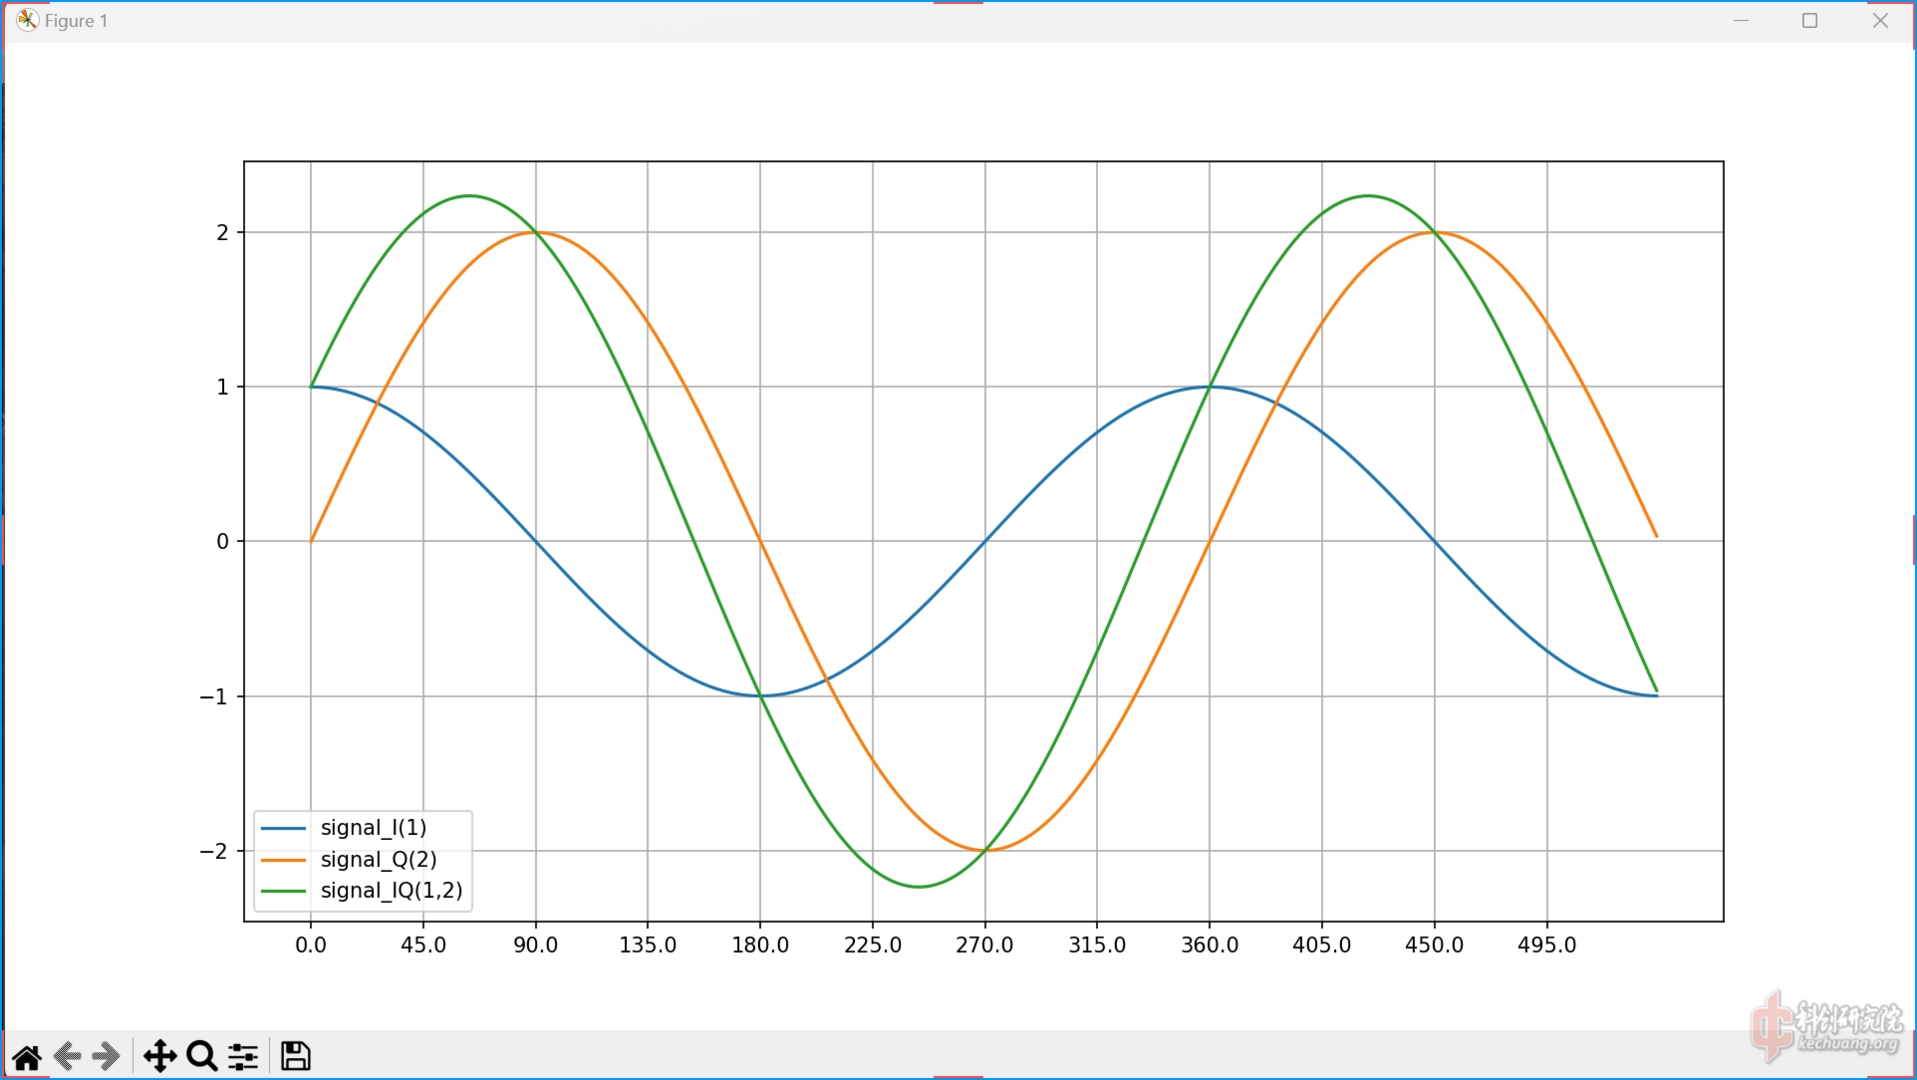Select the Zoom to rectangle tool

pyautogui.click(x=202, y=1056)
